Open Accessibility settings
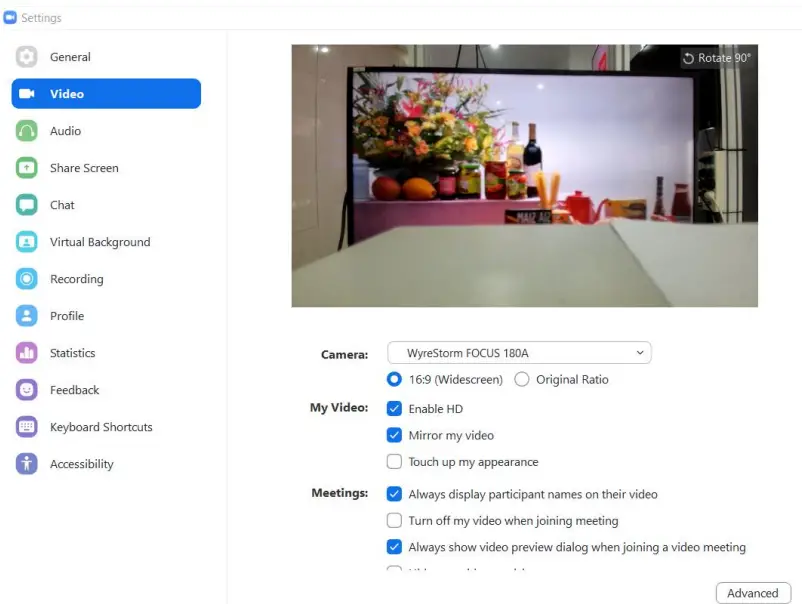 pos(106,464)
